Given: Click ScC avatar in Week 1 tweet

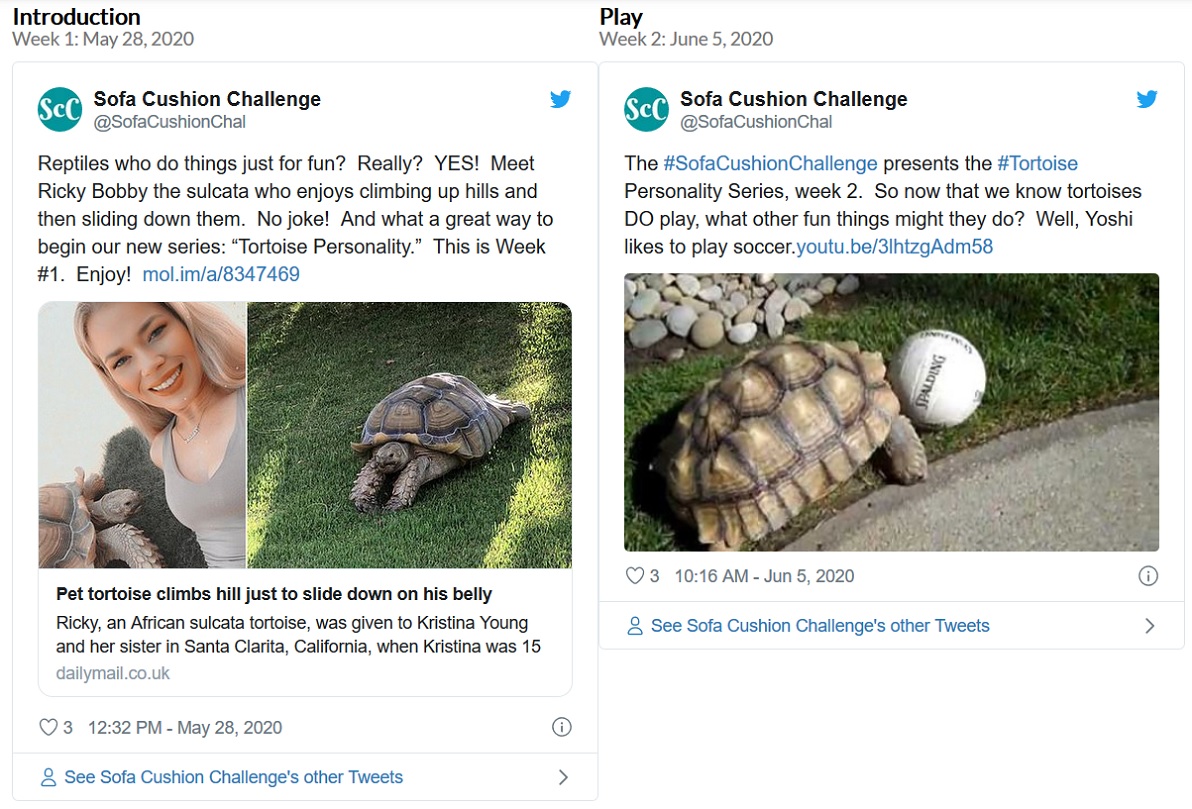Looking at the screenshot, I should point(60,110).
